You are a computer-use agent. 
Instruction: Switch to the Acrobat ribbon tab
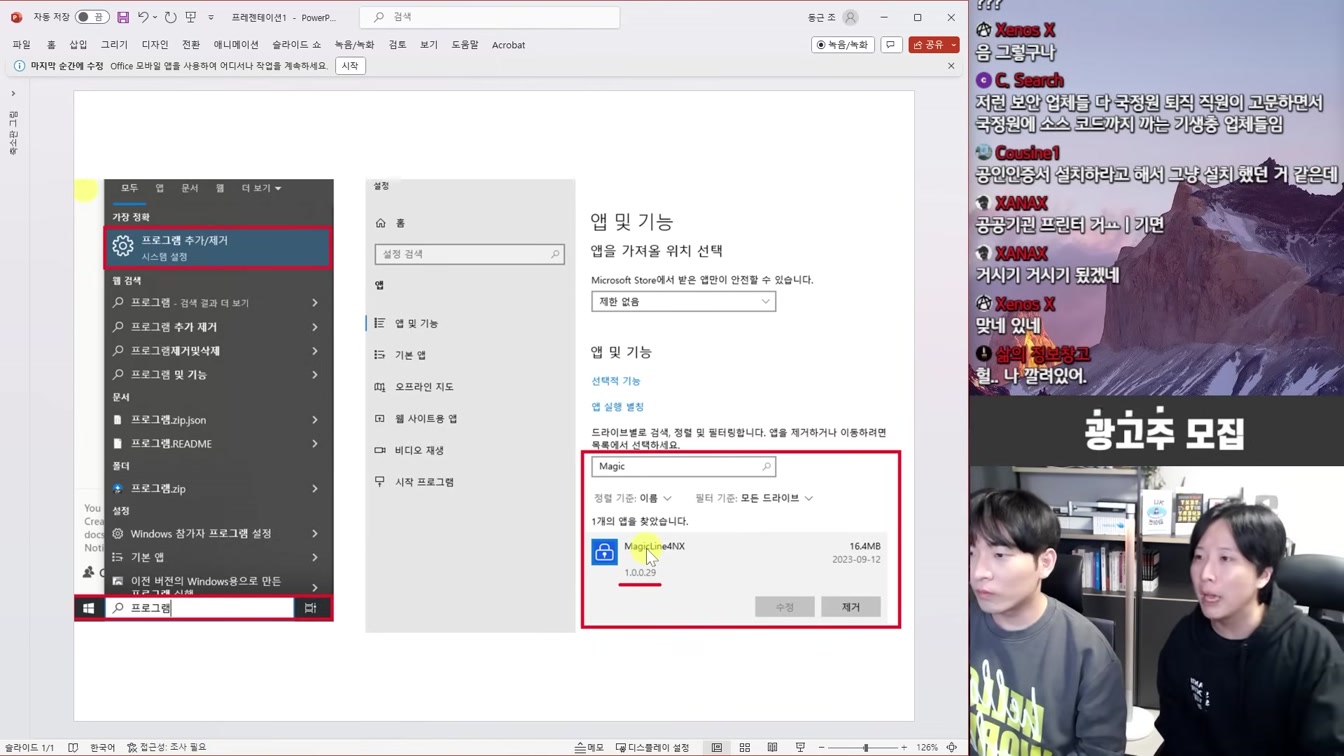coord(508,45)
